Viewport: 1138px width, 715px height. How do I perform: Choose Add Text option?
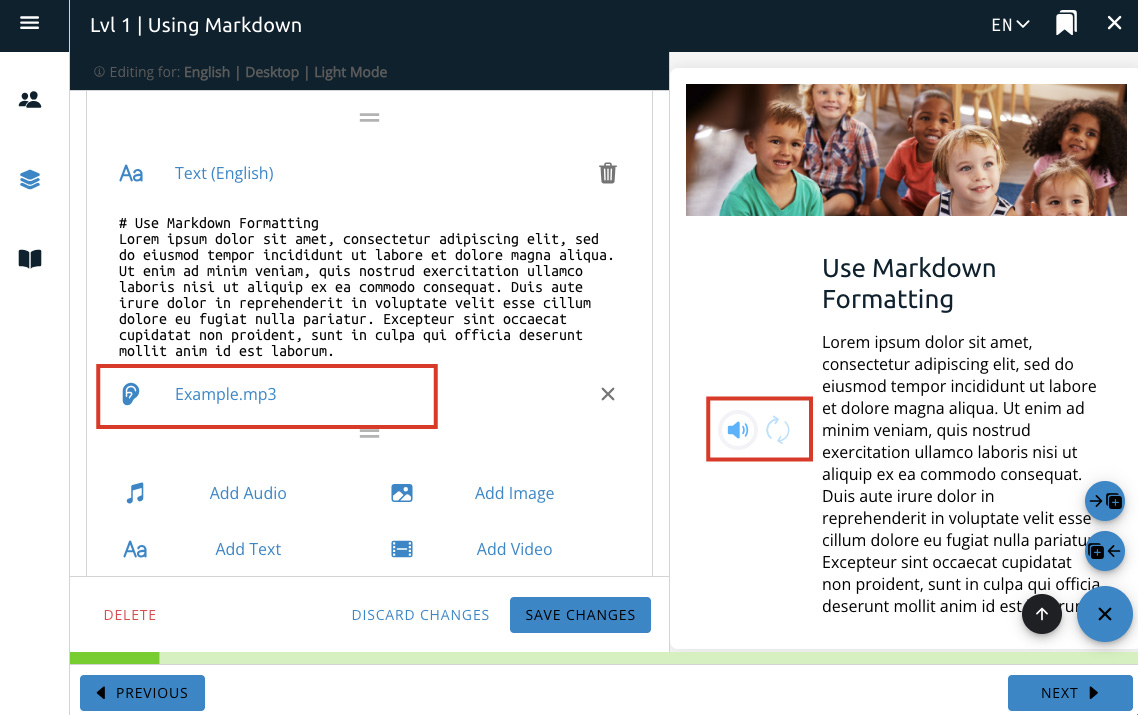click(248, 549)
